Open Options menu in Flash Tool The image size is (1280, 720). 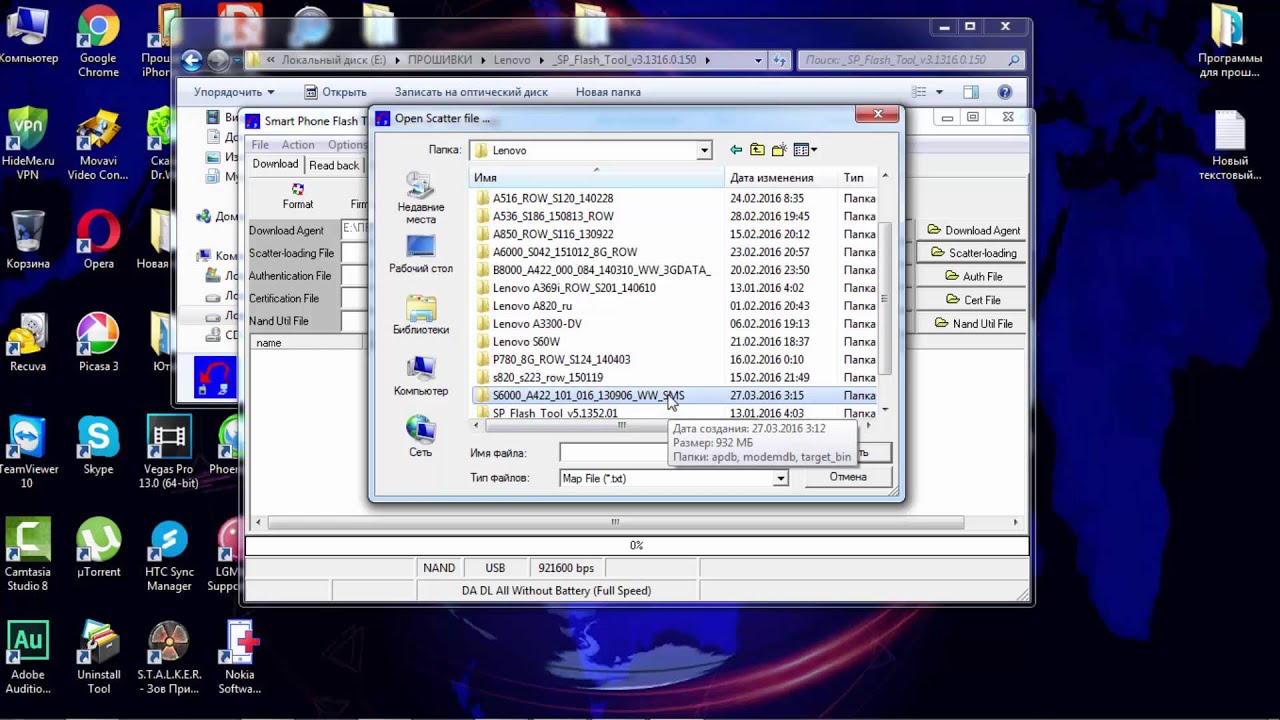click(x=347, y=145)
